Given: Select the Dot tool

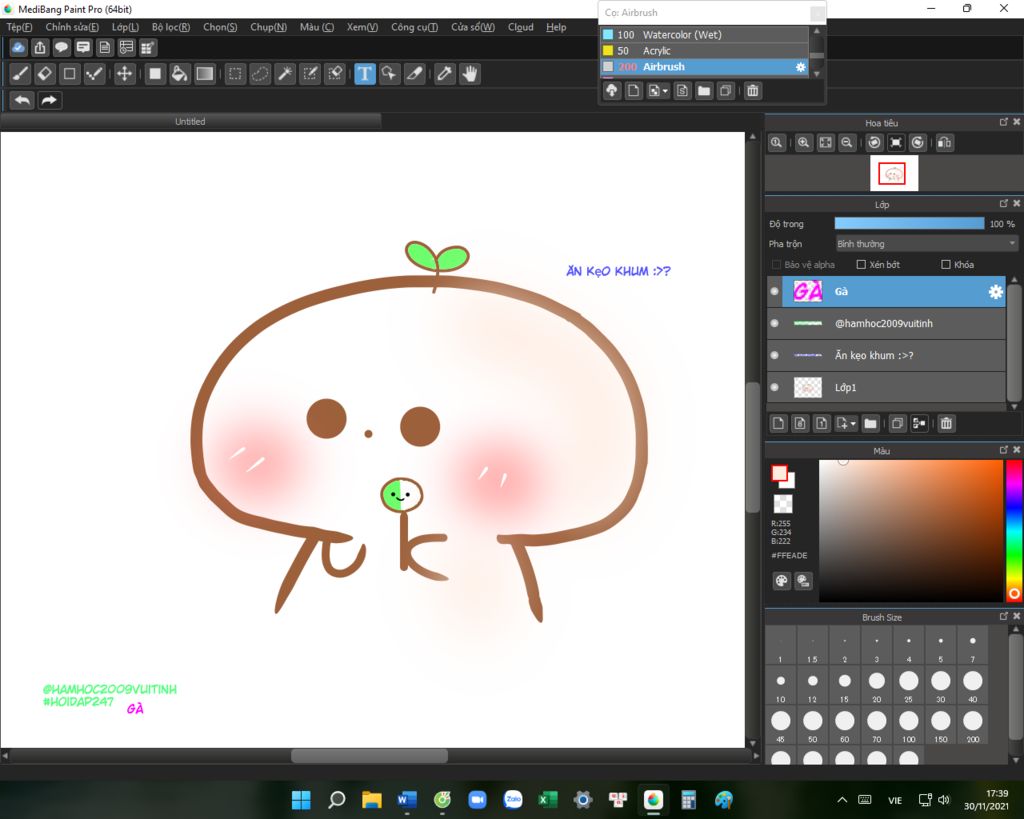Looking at the screenshot, I should 94,74.
